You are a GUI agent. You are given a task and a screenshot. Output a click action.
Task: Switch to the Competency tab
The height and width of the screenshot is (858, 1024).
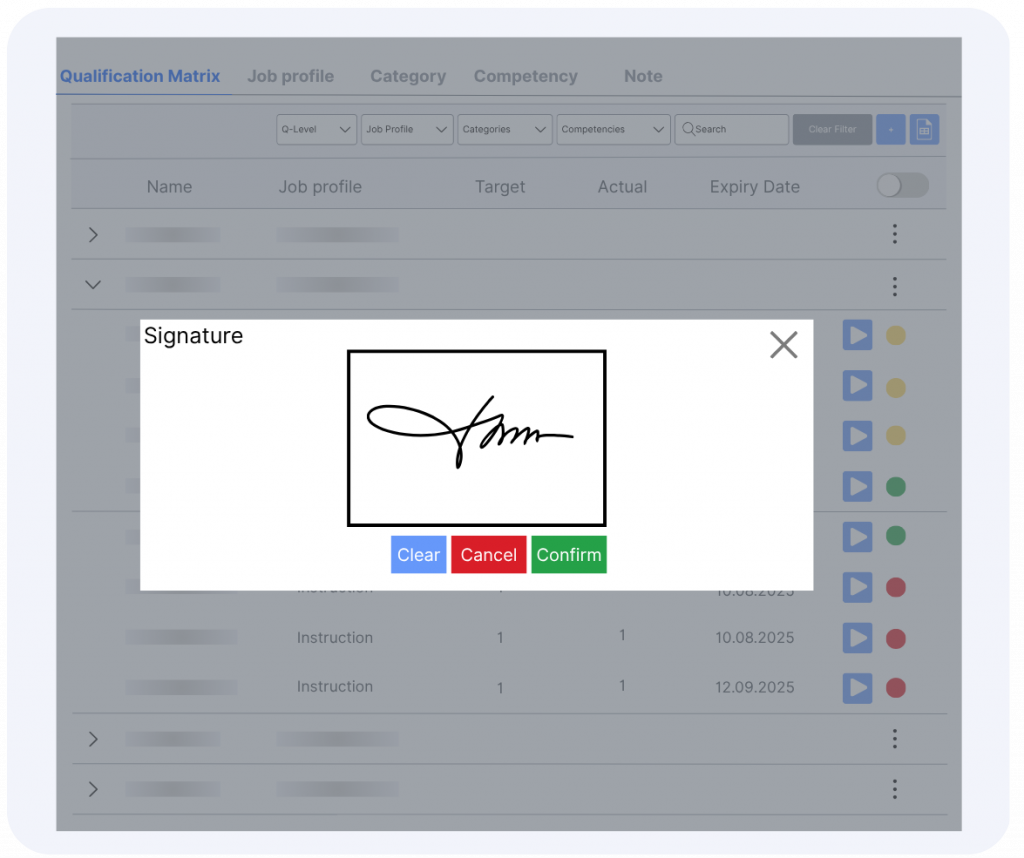click(x=525, y=76)
